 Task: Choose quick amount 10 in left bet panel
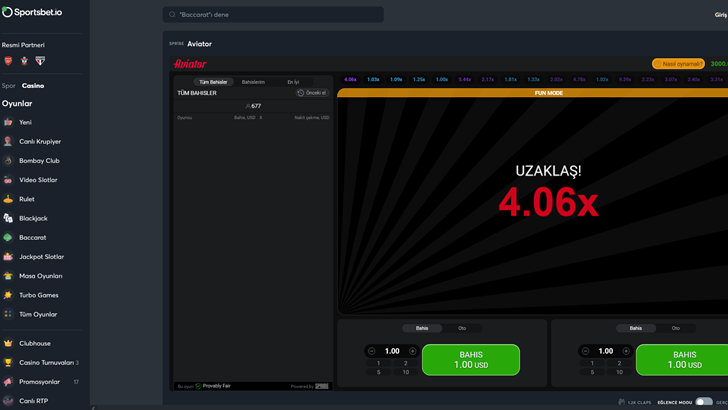coord(405,372)
